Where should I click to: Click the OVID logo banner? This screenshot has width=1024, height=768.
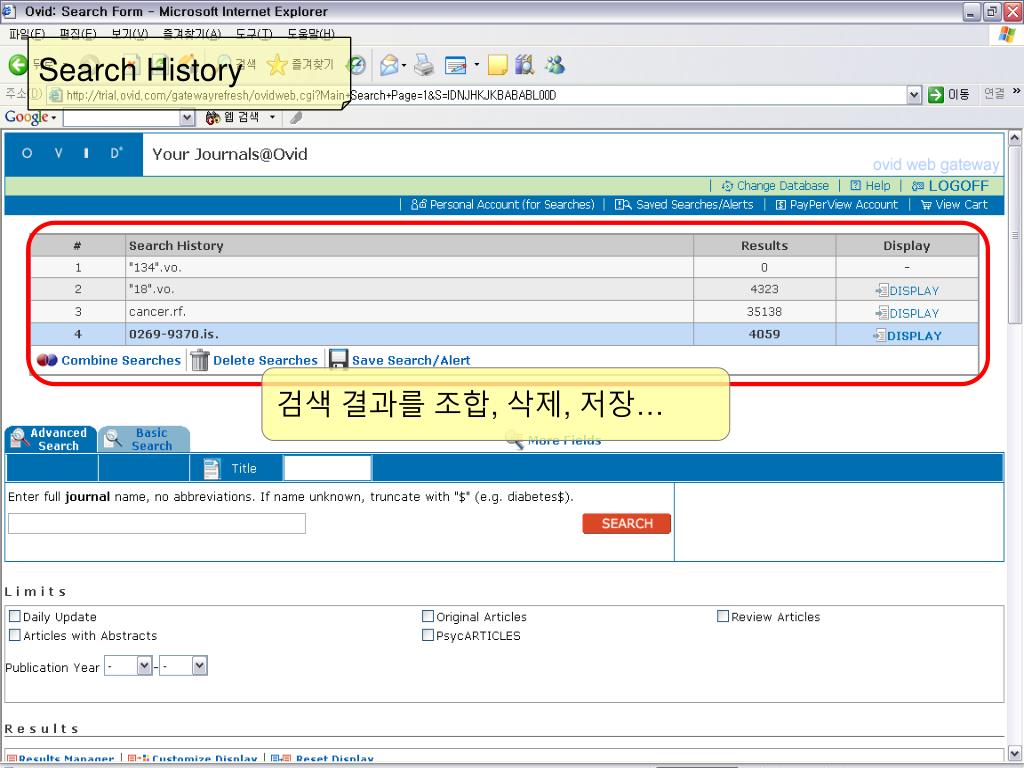73,154
